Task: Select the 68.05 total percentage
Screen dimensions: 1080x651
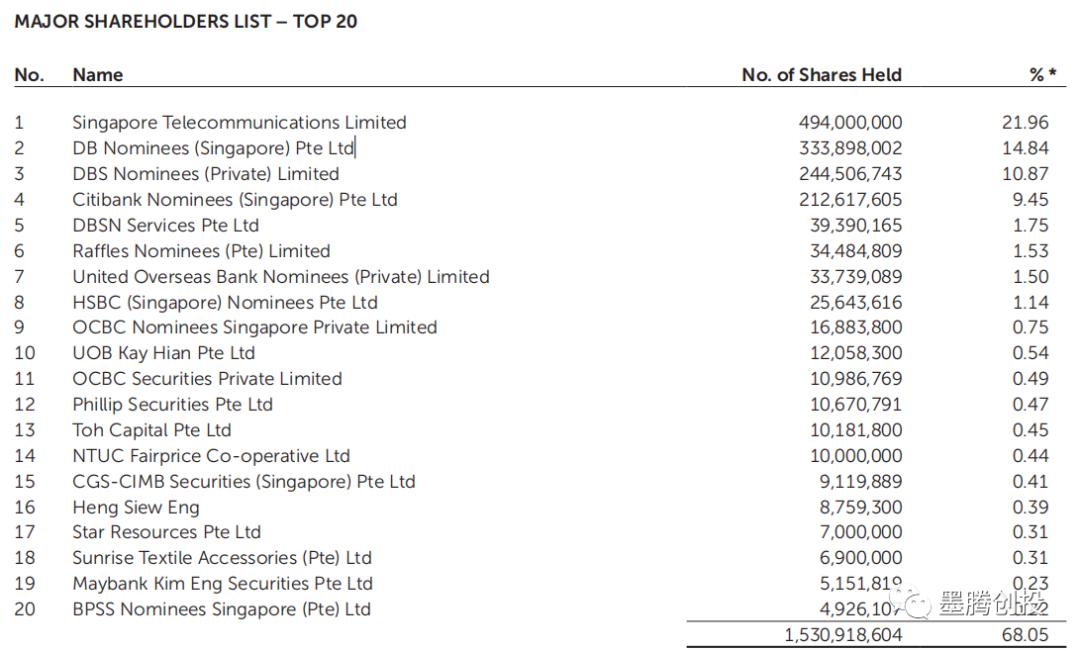Action: 1025,635
